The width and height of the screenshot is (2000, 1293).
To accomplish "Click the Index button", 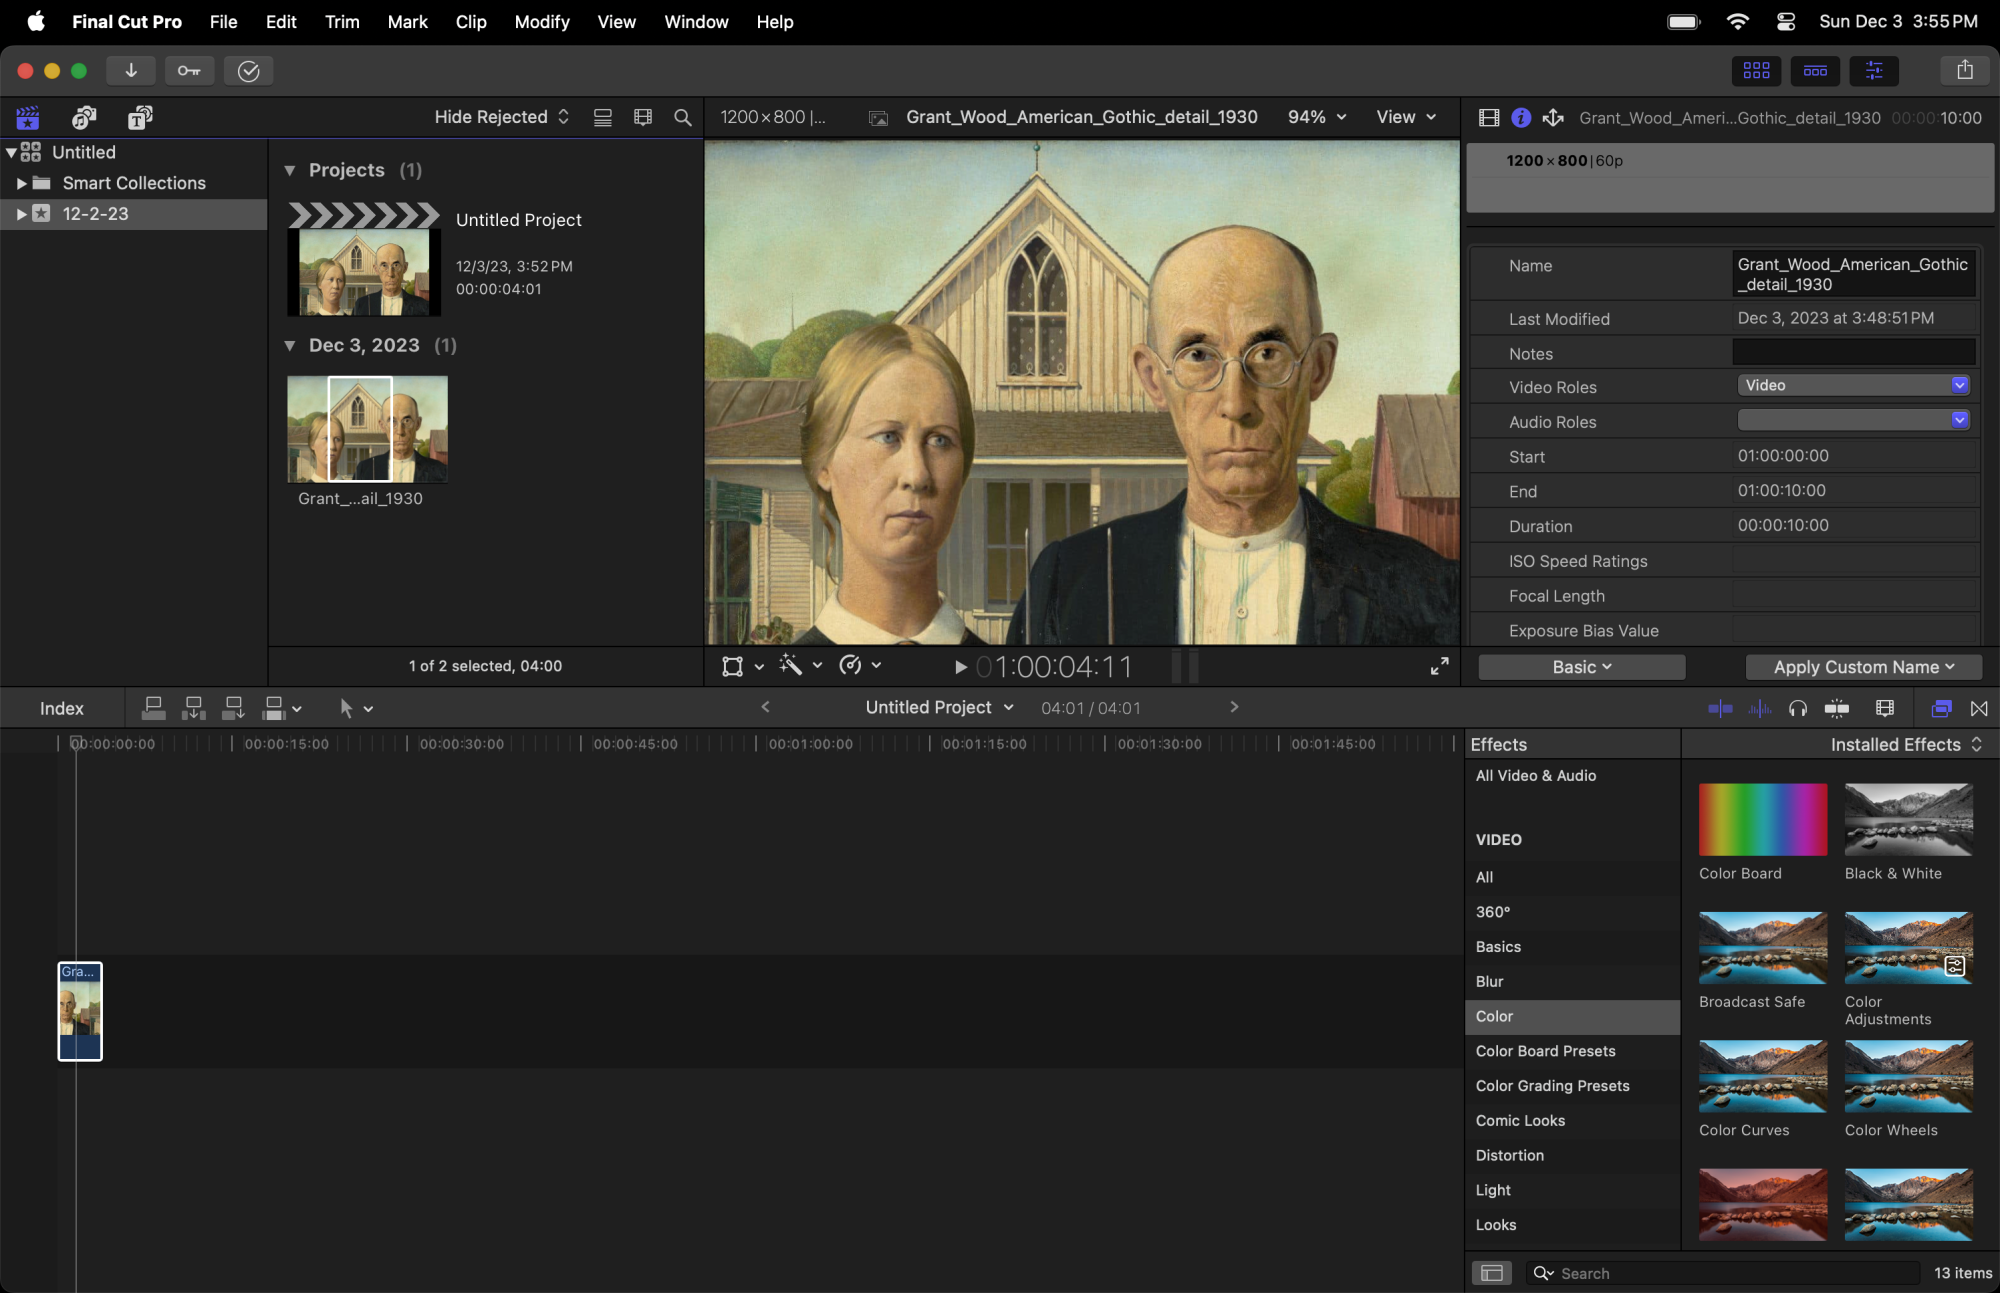I will point(62,708).
